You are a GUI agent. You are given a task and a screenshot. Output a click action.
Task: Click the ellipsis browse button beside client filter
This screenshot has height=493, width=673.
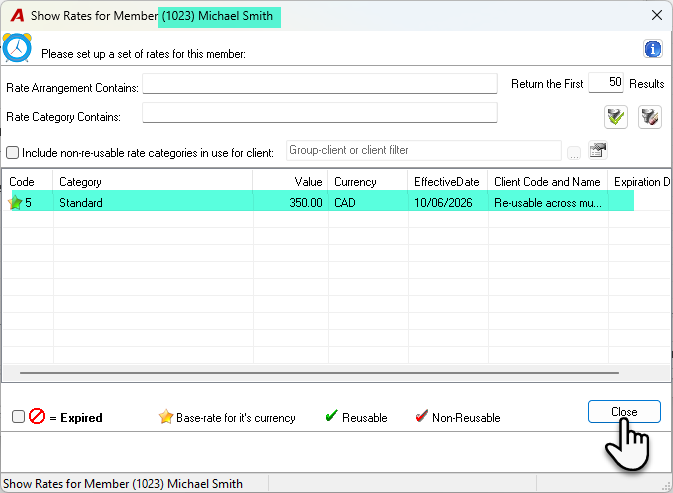click(x=574, y=153)
